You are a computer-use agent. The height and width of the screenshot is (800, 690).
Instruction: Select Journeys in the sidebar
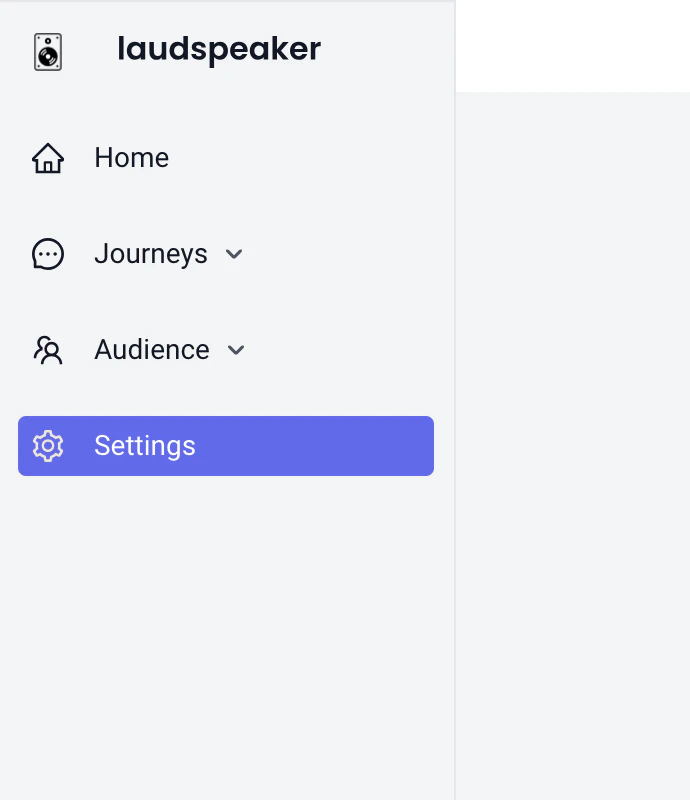150,254
